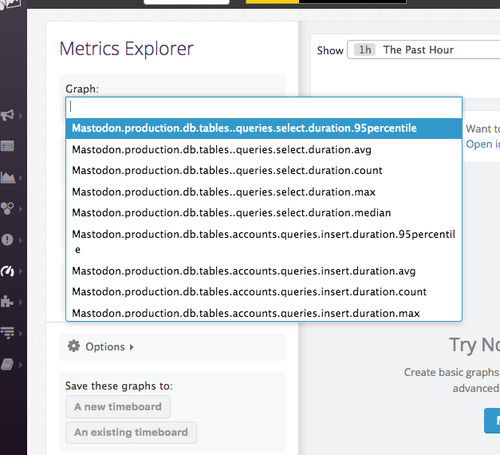The width and height of the screenshot is (500, 455).
Task: Expand the Options section arrow
Action: (132, 347)
